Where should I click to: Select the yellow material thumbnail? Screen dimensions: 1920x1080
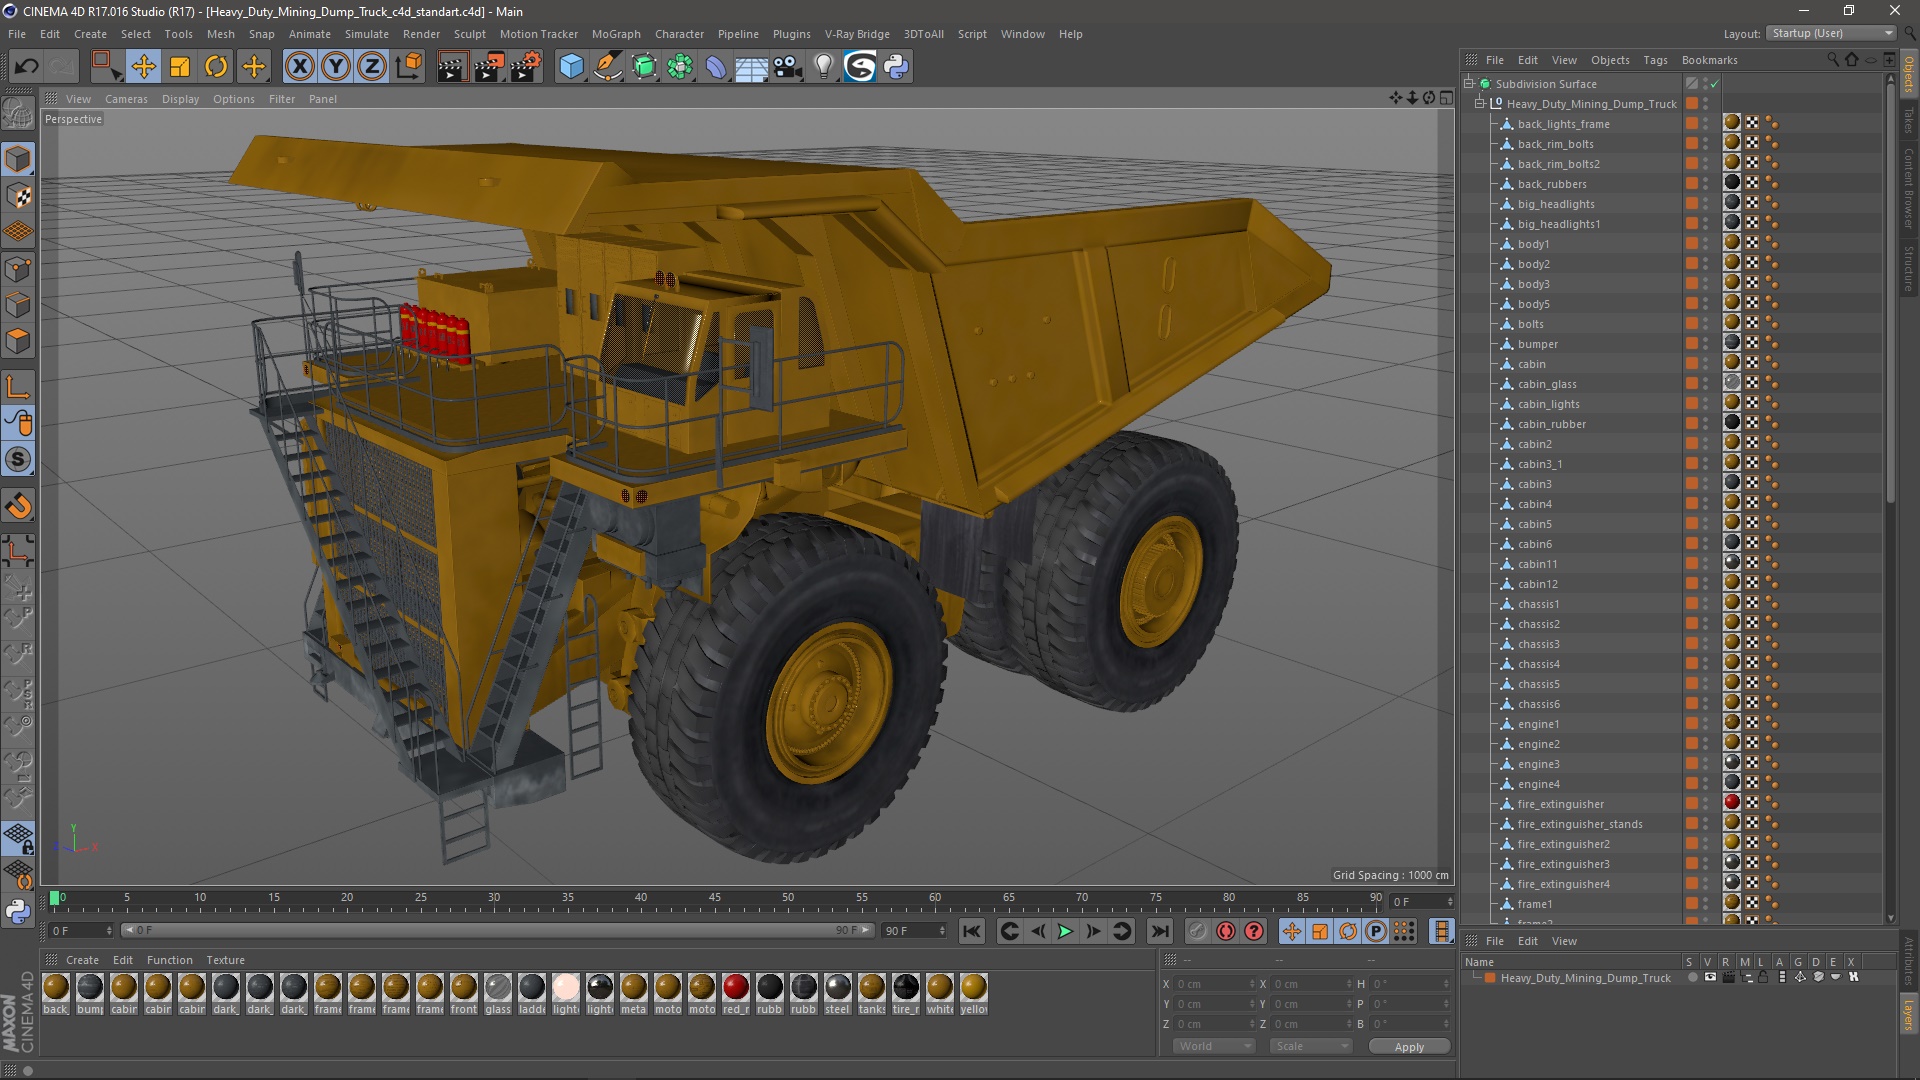[974, 987]
